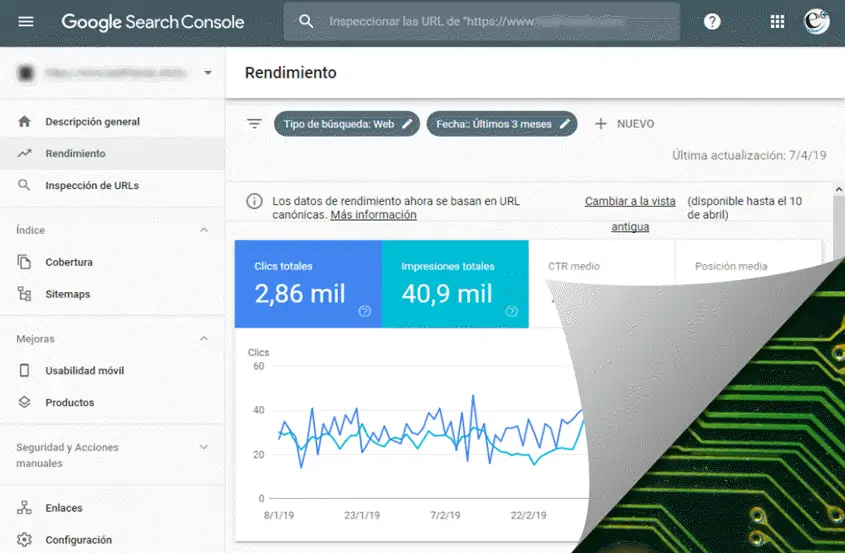845x553 pixels.
Task: Open the Google apps grid
Action: (777, 22)
